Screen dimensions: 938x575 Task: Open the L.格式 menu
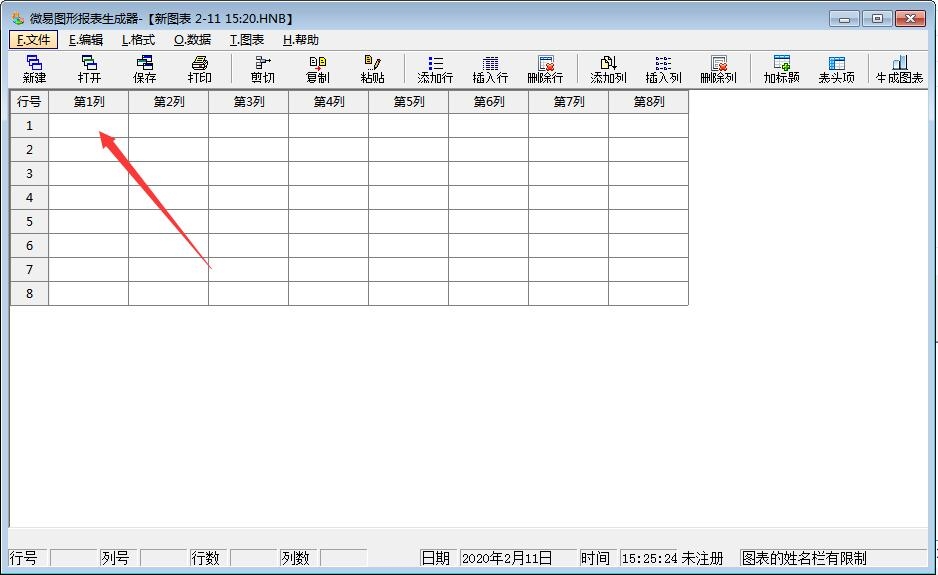[x=138, y=40]
